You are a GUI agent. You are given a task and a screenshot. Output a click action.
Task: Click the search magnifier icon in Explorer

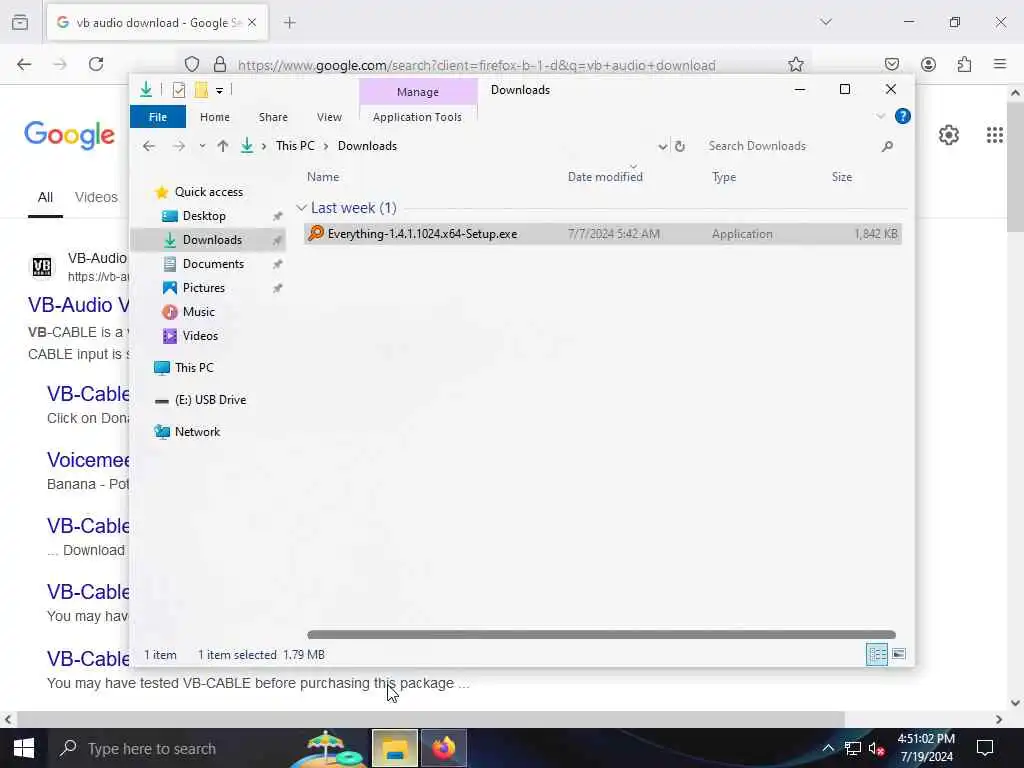[x=887, y=146]
